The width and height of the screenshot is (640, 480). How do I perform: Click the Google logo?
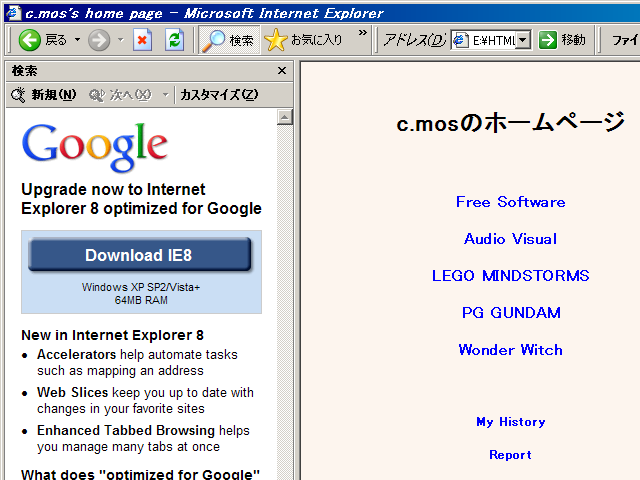pos(95,147)
